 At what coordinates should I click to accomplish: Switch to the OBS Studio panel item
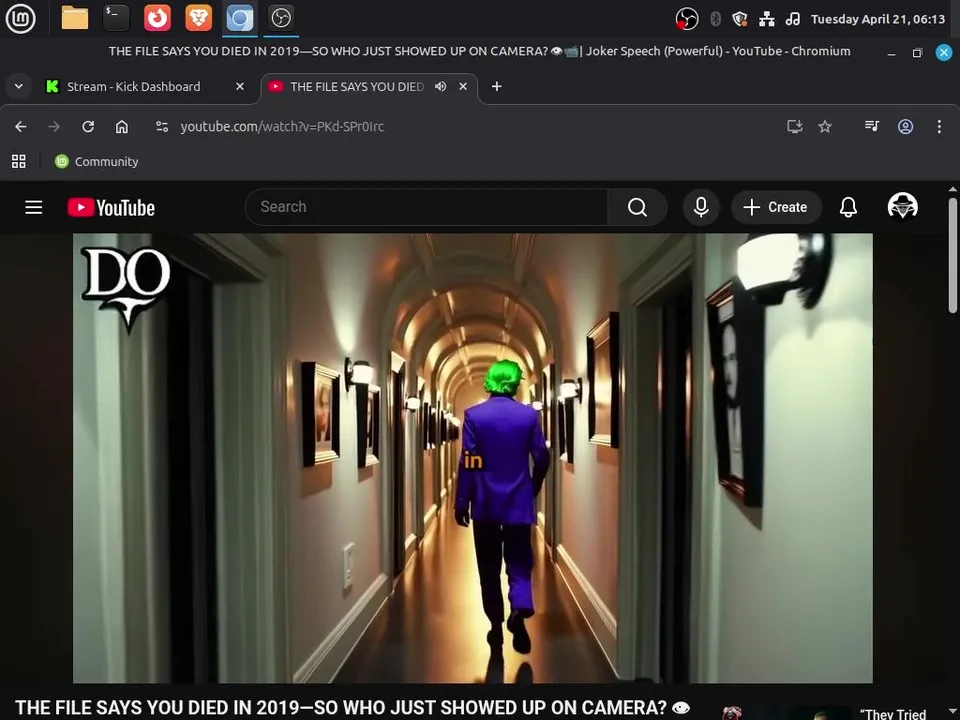(x=281, y=18)
